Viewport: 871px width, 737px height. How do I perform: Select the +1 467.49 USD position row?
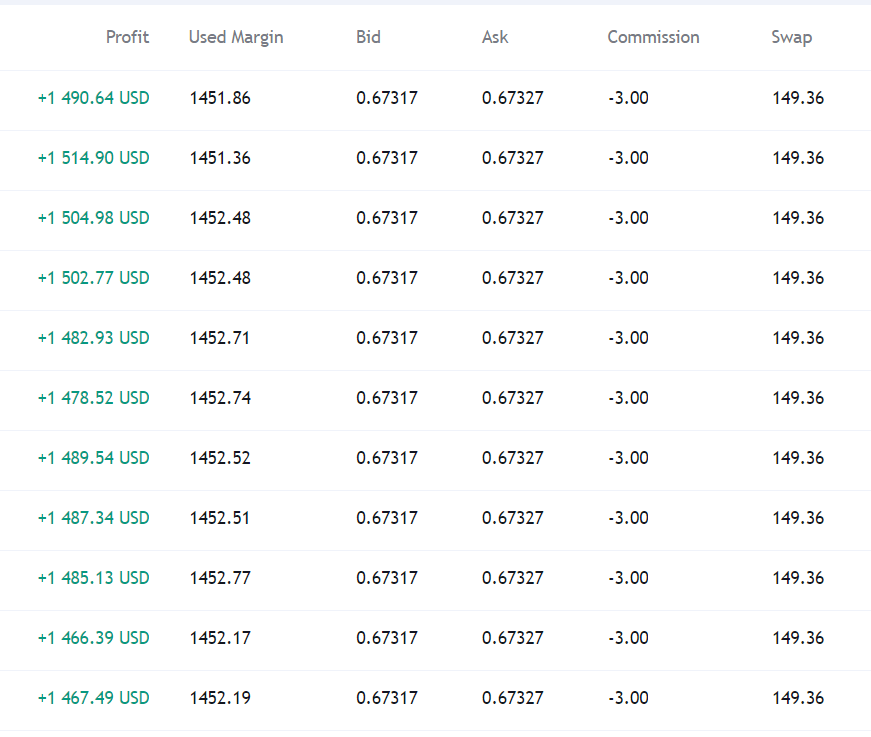click(x=436, y=700)
